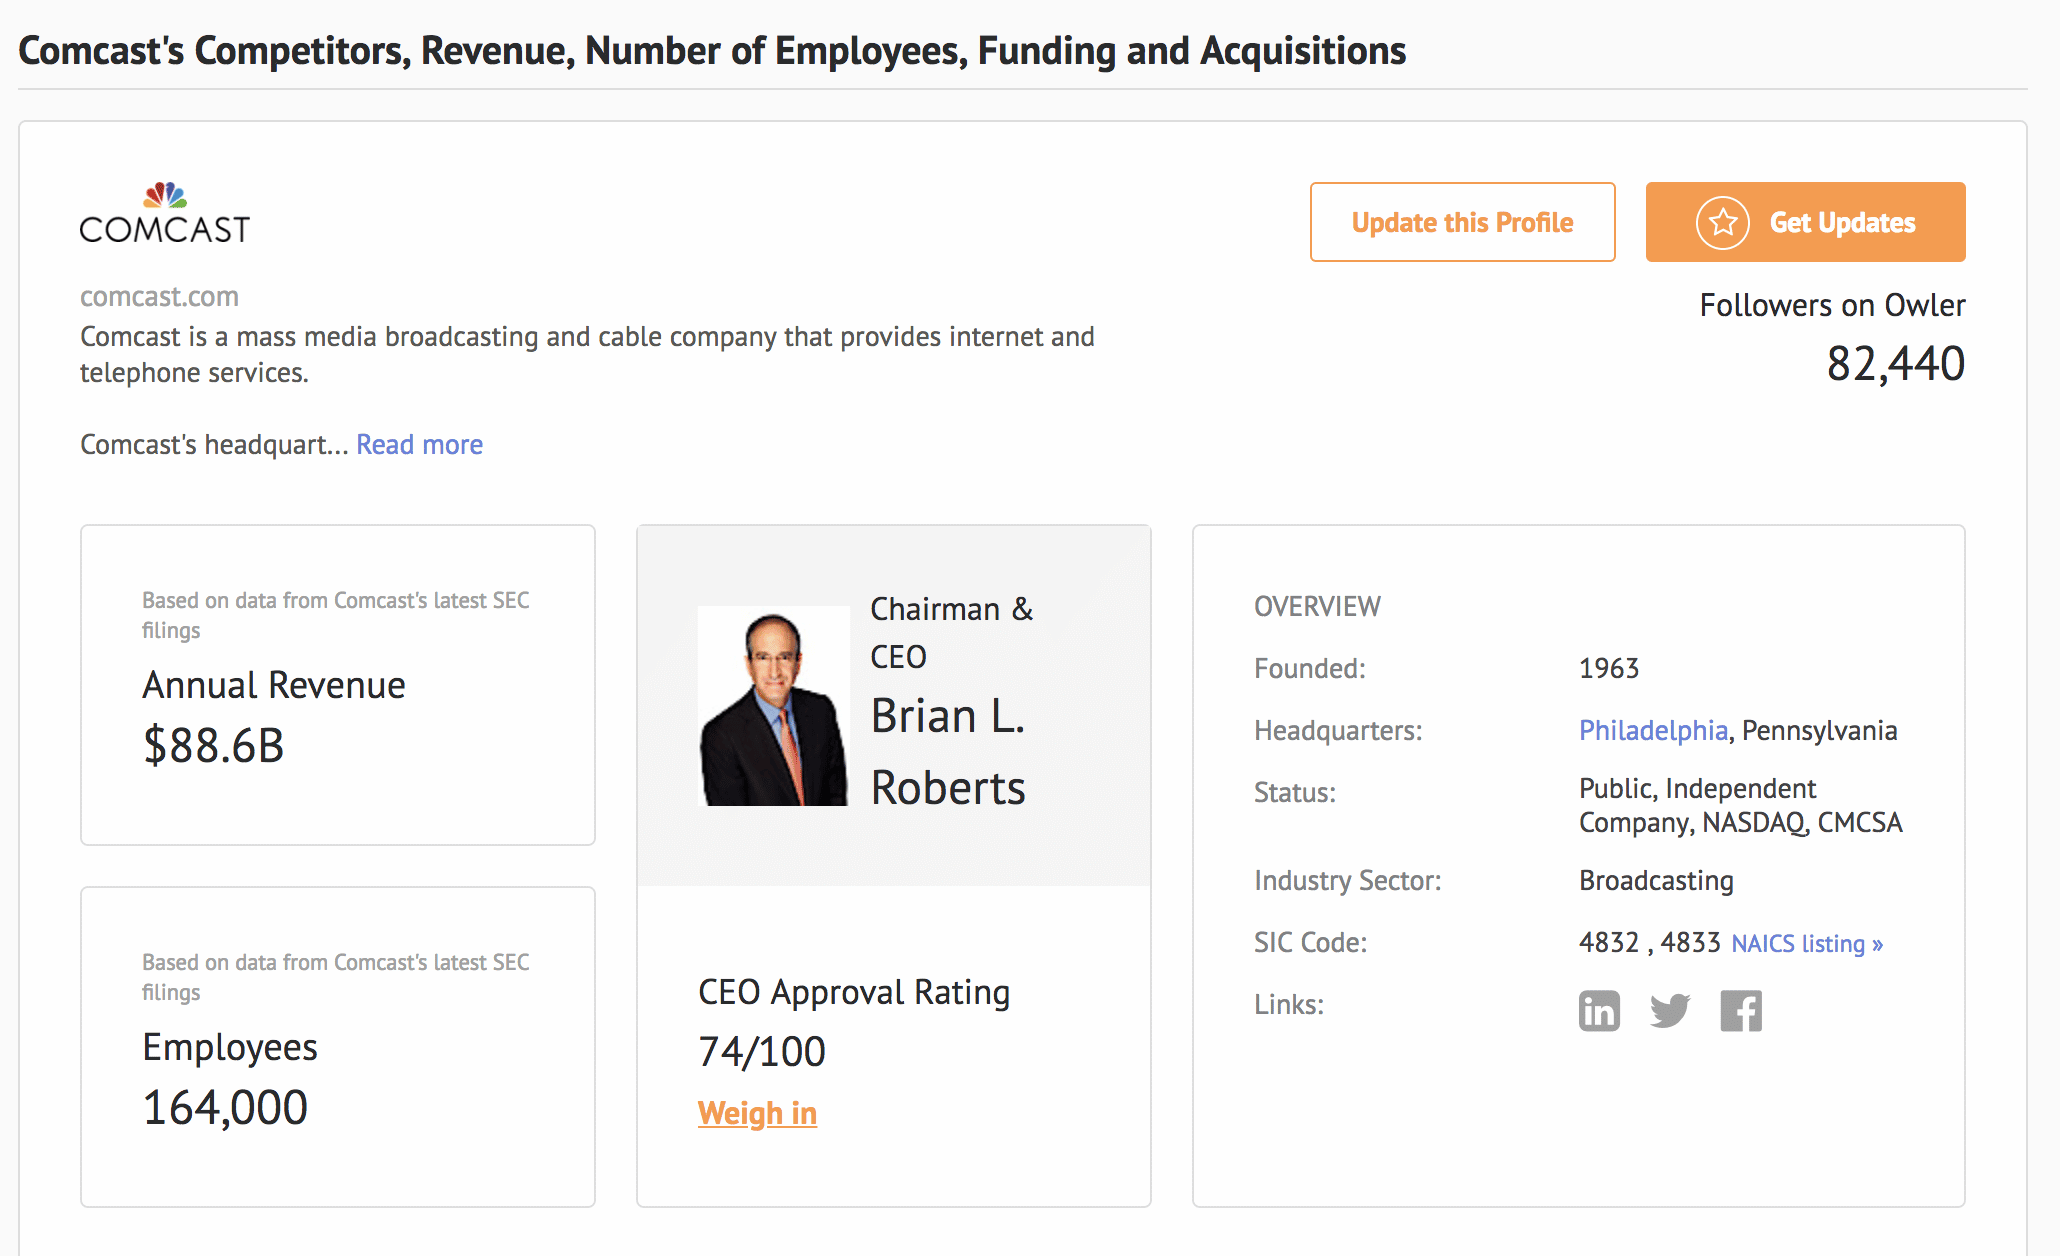This screenshot has height=1256, width=2060.
Task: Click the Links: label
Action: 1289,1004
